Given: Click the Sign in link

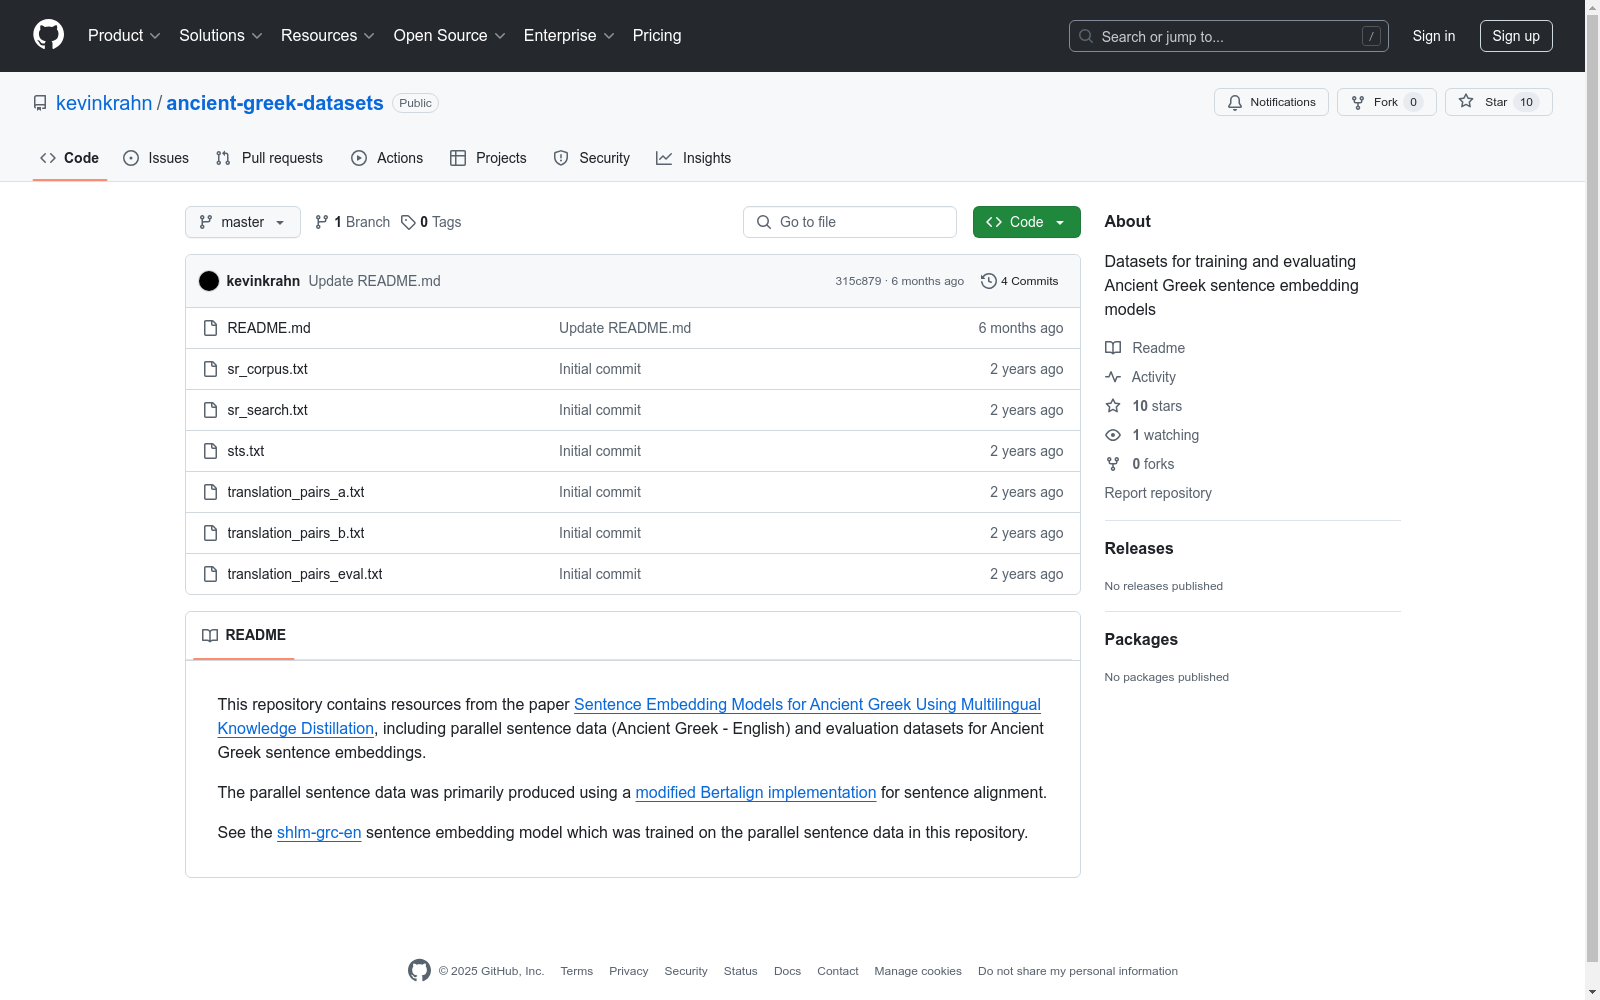Looking at the screenshot, I should [x=1434, y=36].
